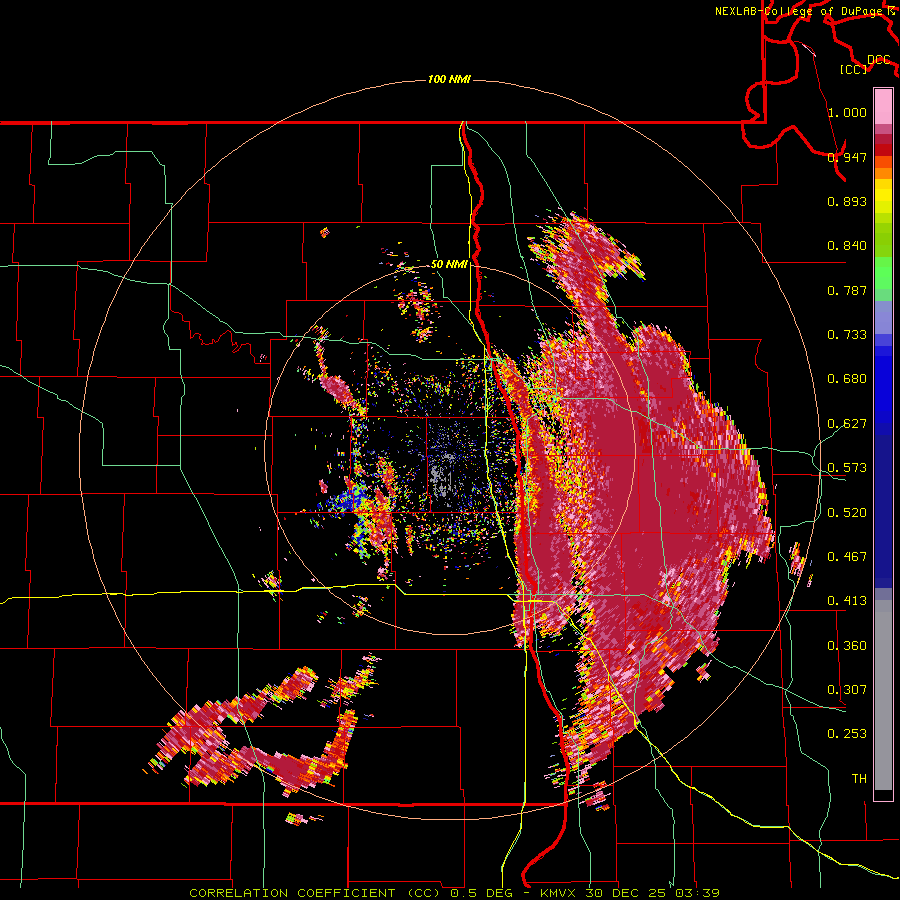Click the TH label at the legend bottom
900x900 pixels.
859,779
